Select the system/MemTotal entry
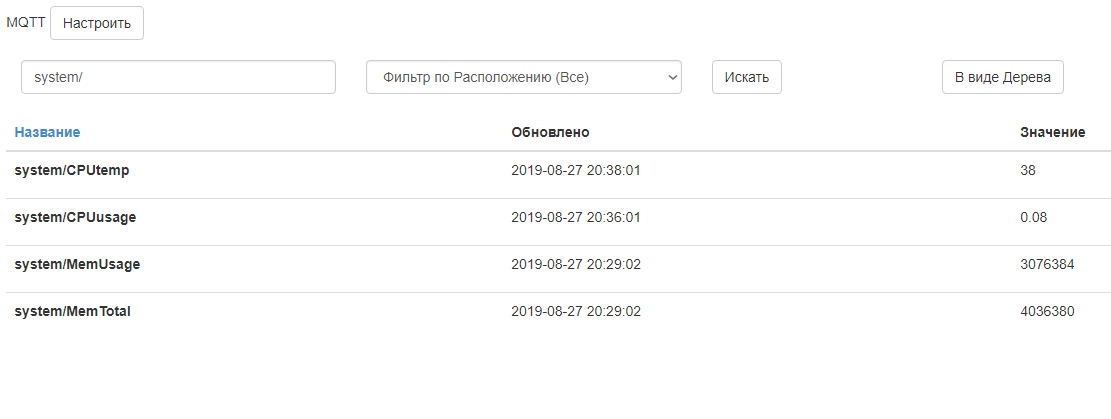The image size is (1111, 419). [x=72, y=311]
